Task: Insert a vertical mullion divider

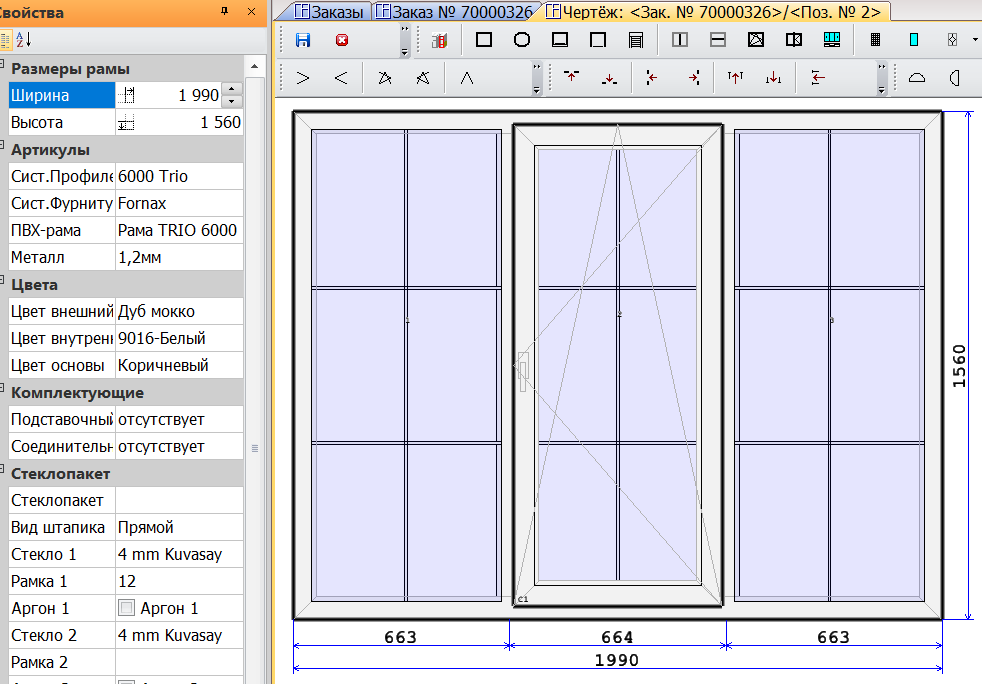Action: pos(680,40)
